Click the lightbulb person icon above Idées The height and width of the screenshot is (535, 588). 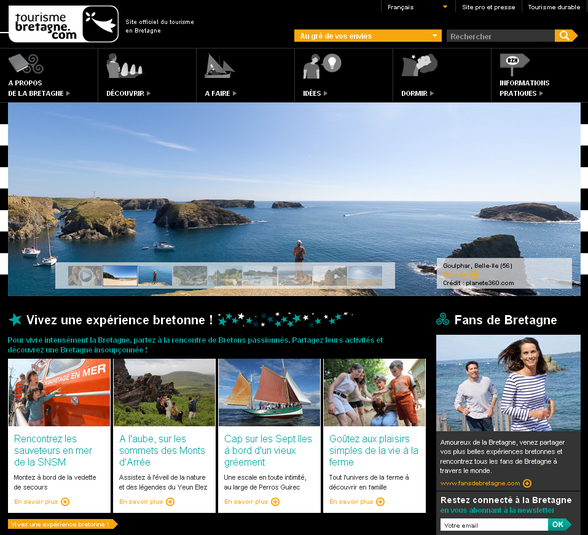pyautogui.click(x=322, y=66)
